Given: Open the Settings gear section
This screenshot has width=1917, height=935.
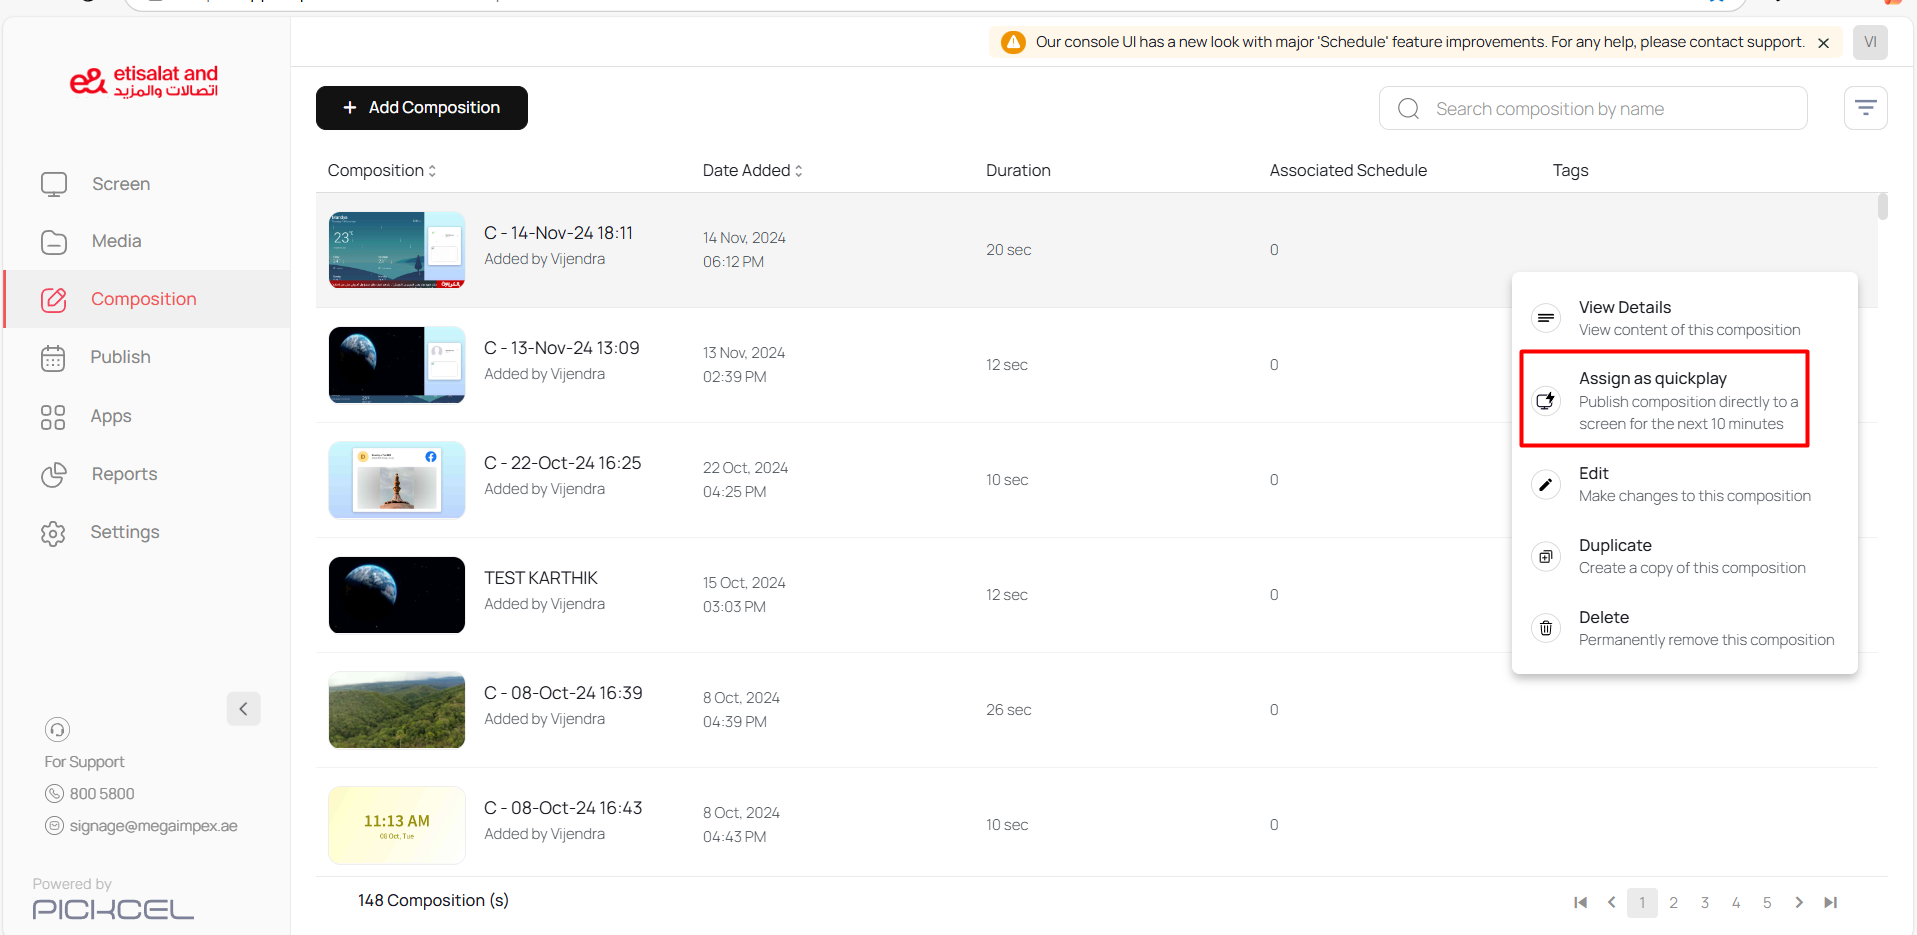Looking at the screenshot, I should tap(124, 532).
